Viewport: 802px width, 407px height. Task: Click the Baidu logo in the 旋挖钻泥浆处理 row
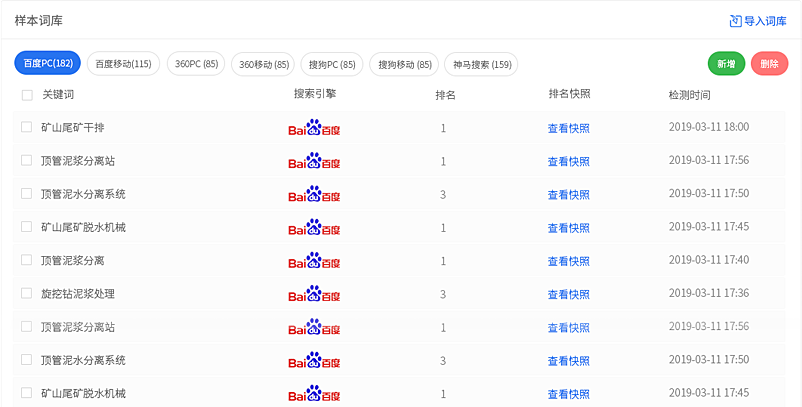click(x=314, y=294)
